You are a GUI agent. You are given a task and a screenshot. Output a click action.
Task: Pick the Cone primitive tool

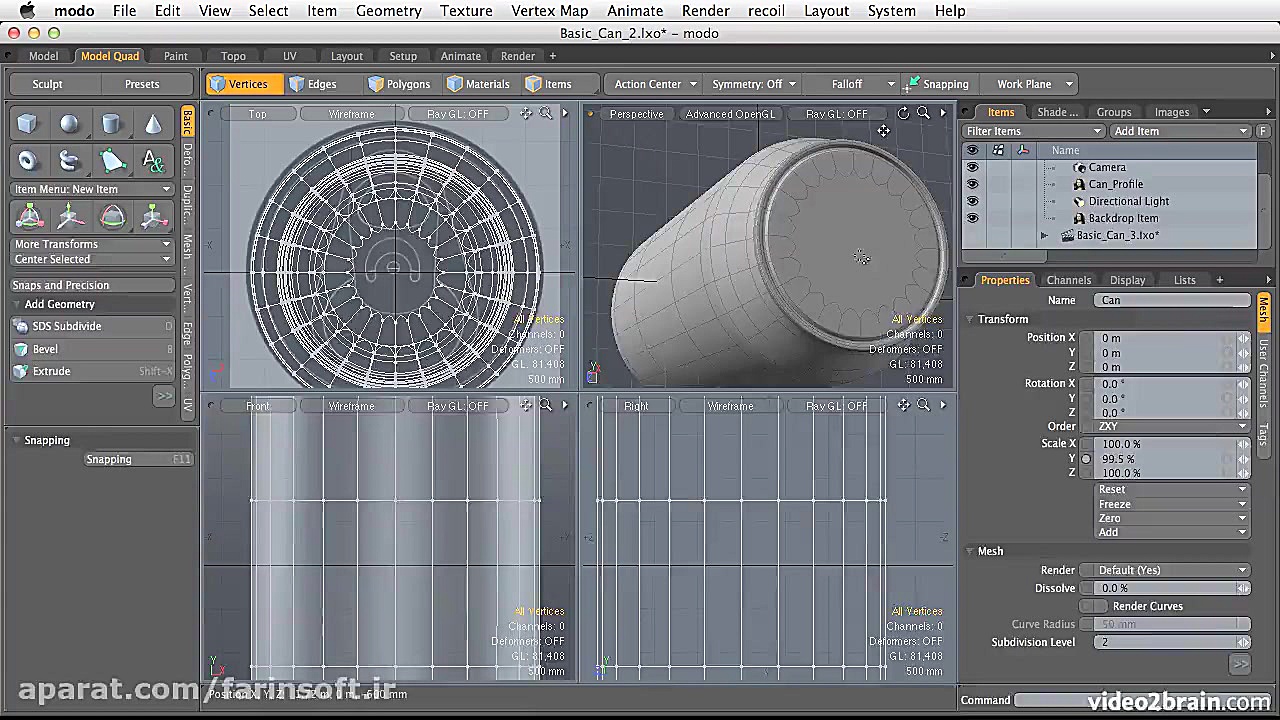tap(153, 124)
